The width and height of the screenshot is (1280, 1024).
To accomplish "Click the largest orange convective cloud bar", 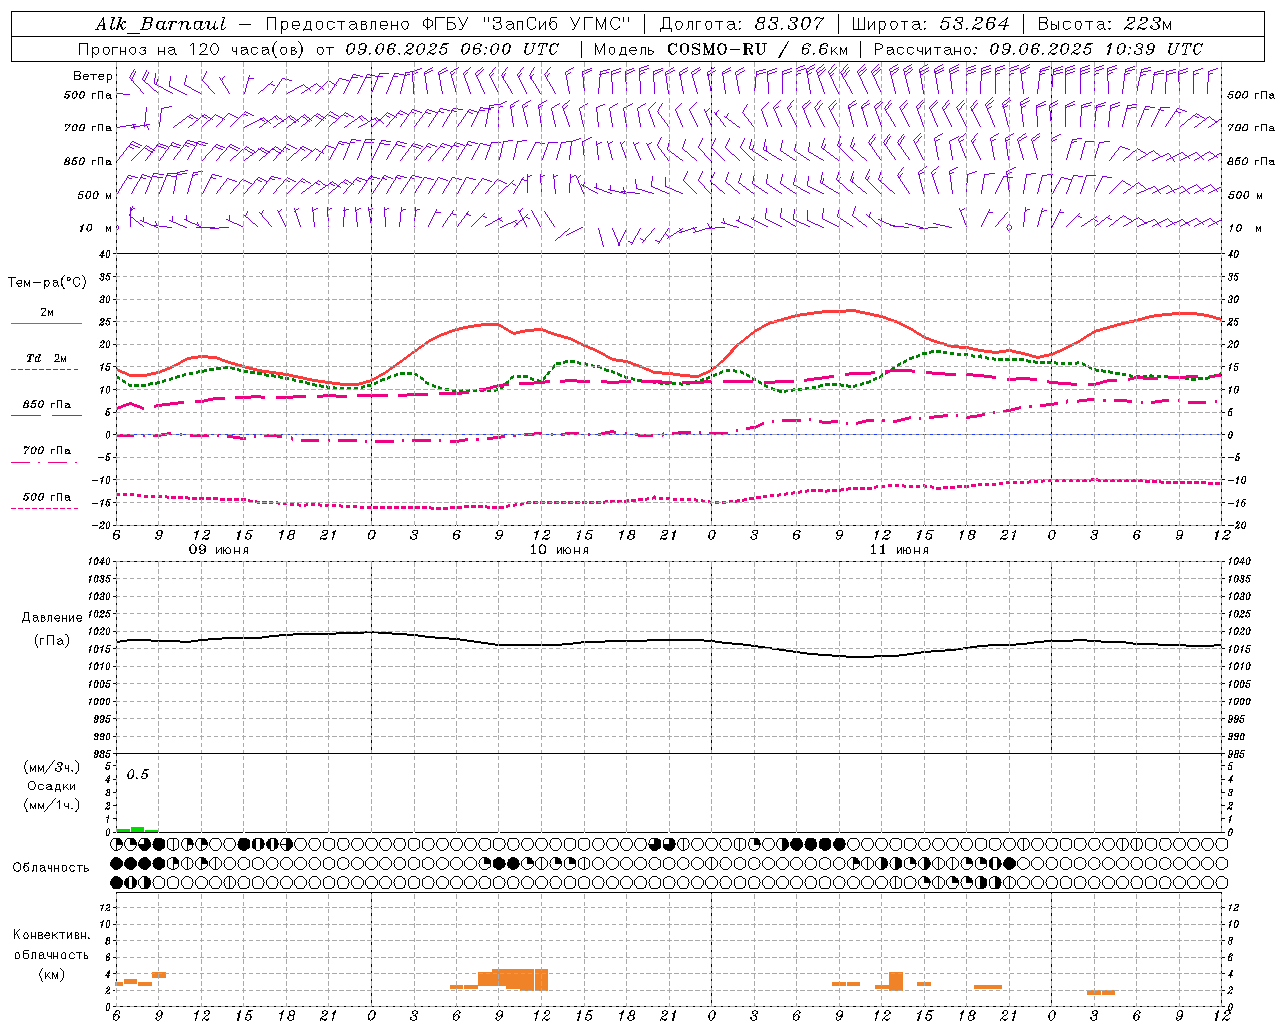I will click(513, 979).
